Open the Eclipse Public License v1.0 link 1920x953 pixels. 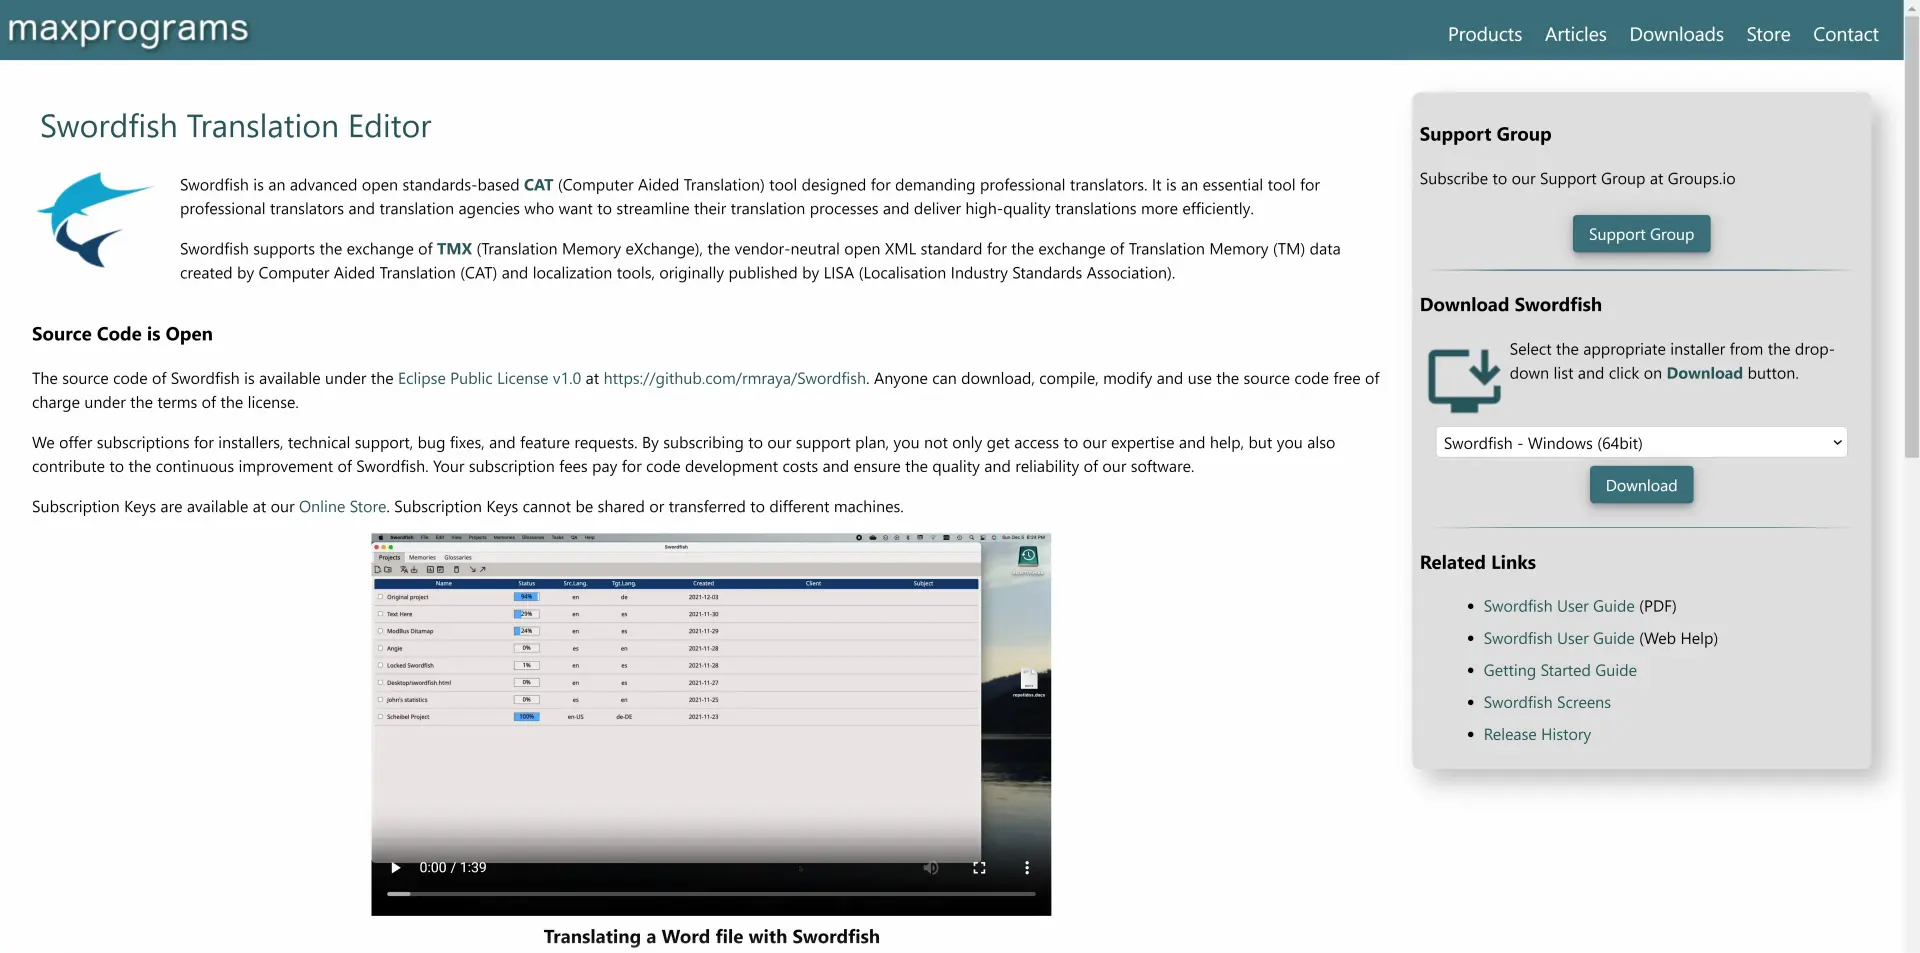tap(489, 378)
